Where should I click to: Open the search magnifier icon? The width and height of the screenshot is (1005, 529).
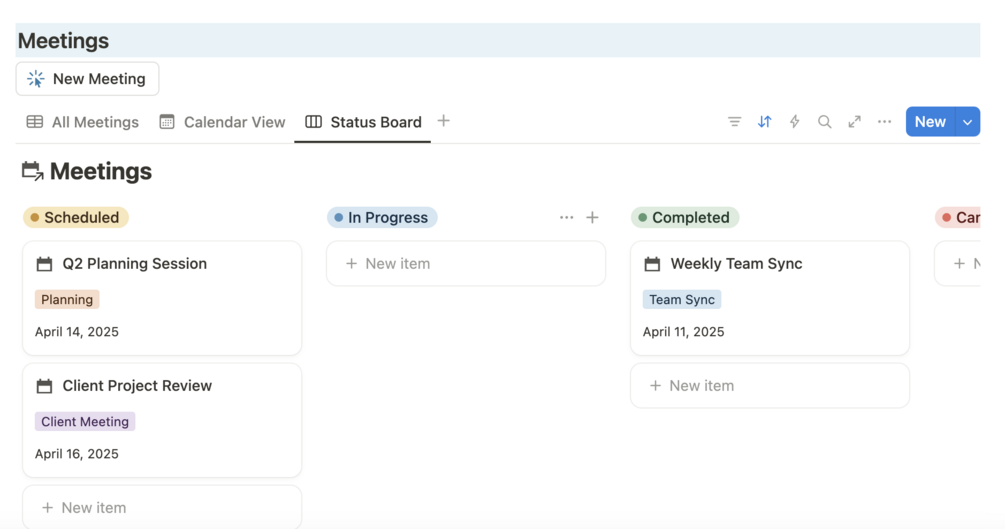coord(824,122)
